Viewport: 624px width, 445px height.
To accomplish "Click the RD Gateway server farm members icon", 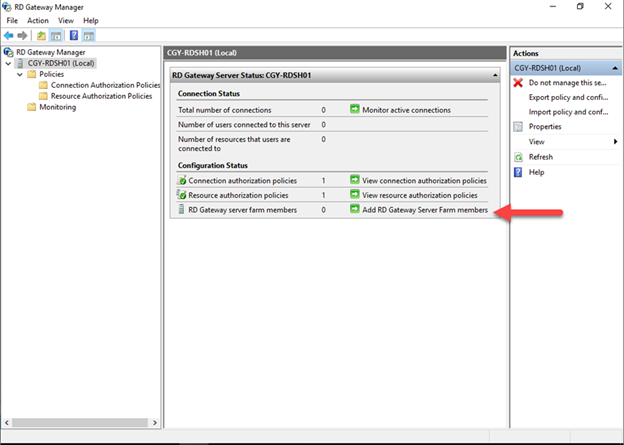I will coord(181,209).
